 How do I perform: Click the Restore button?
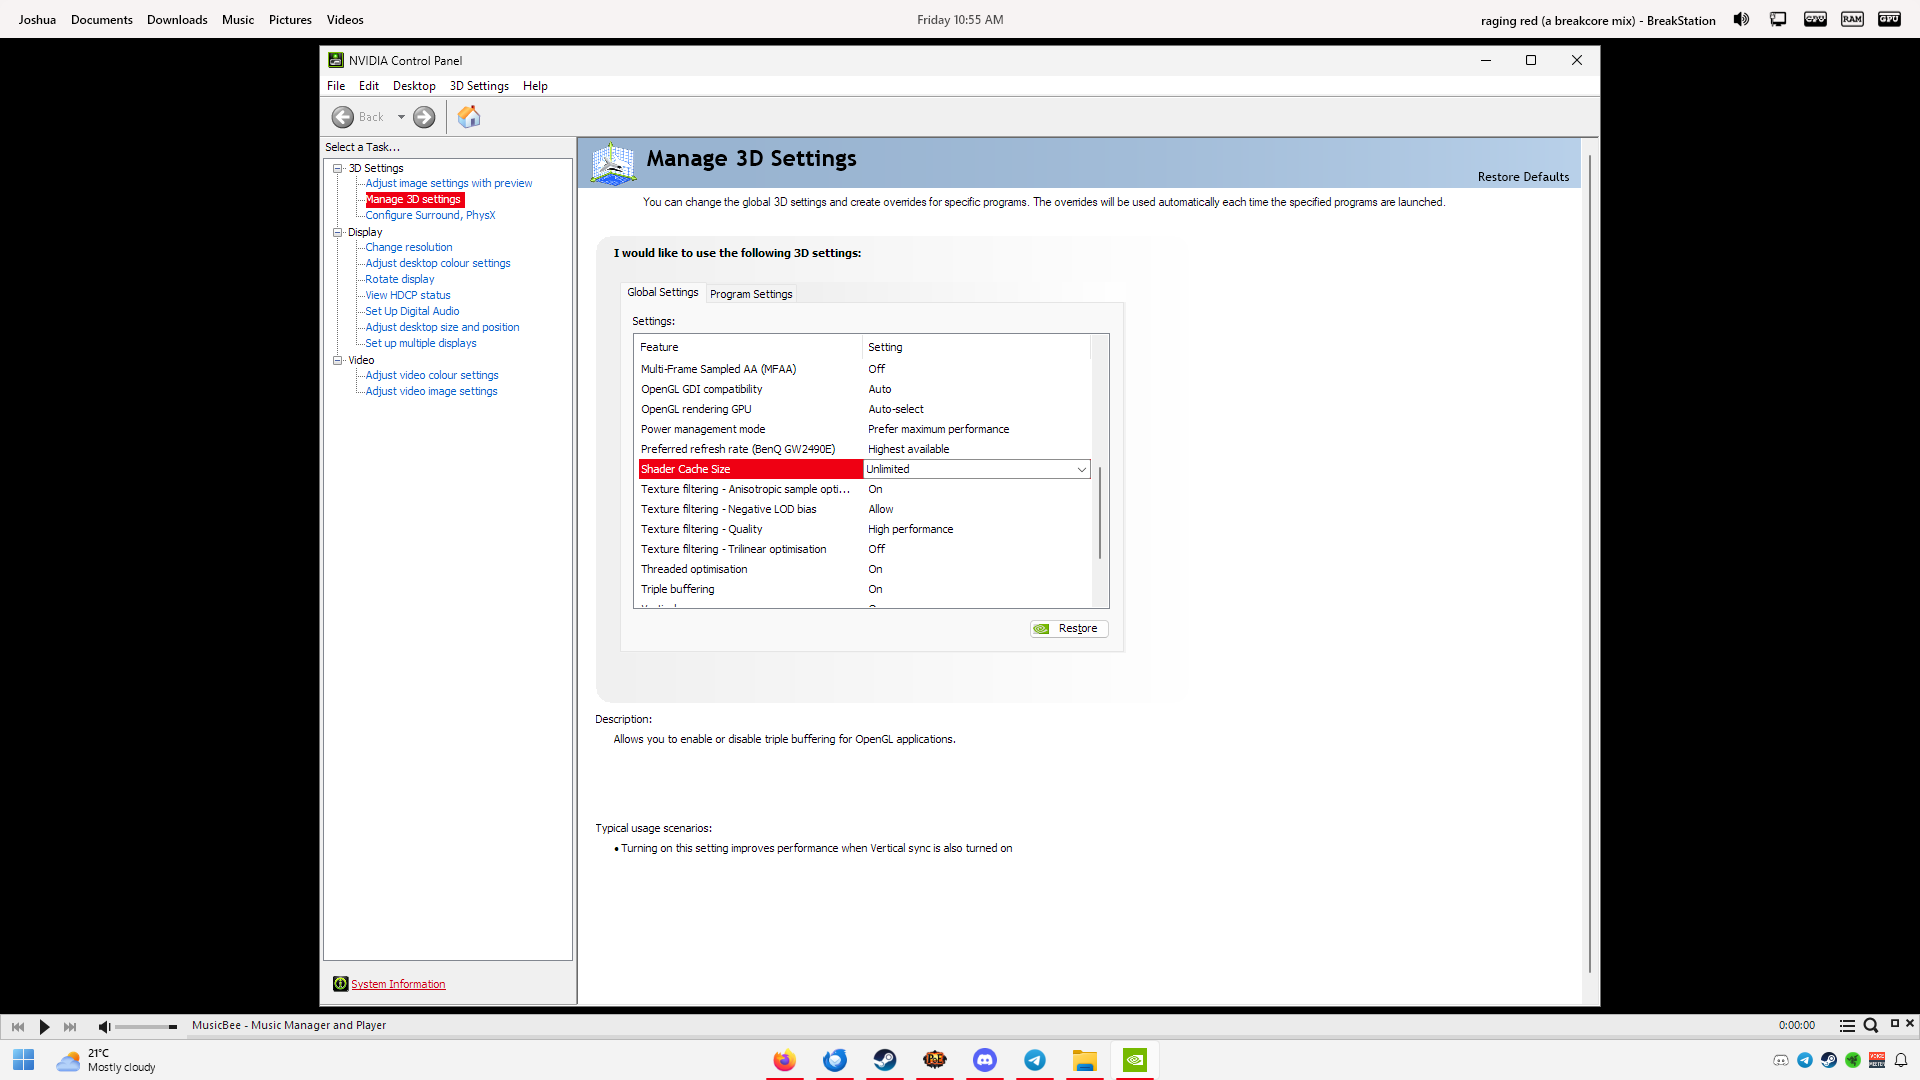pyautogui.click(x=1069, y=628)
